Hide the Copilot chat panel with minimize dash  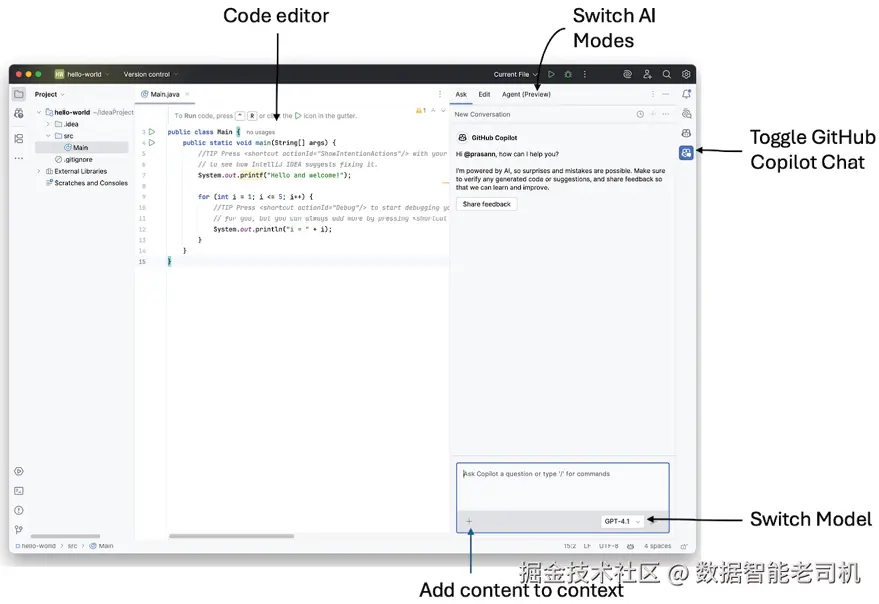tap(665, 94)
